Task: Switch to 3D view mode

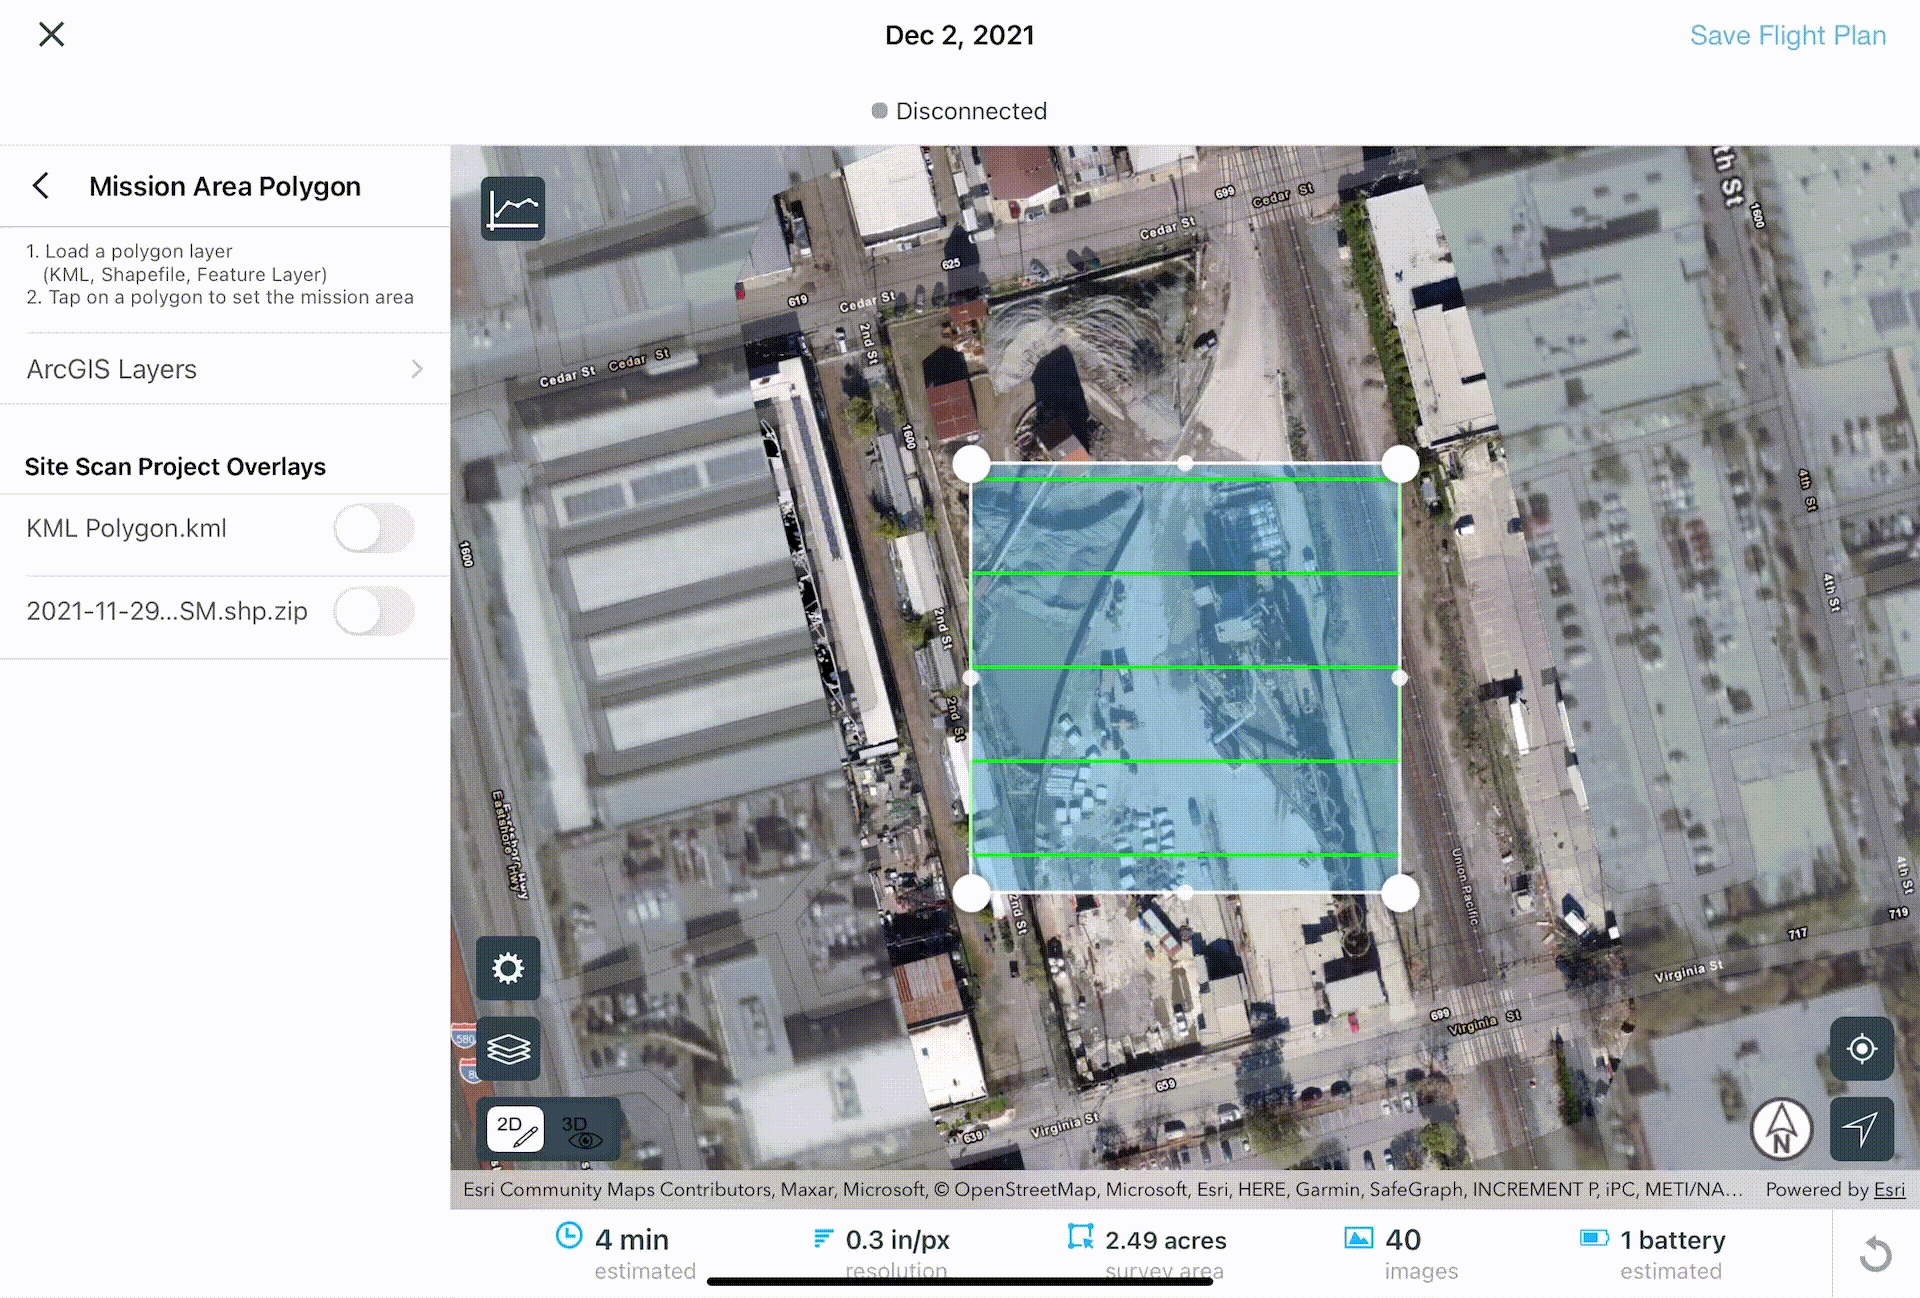Action: (581, 1130)
